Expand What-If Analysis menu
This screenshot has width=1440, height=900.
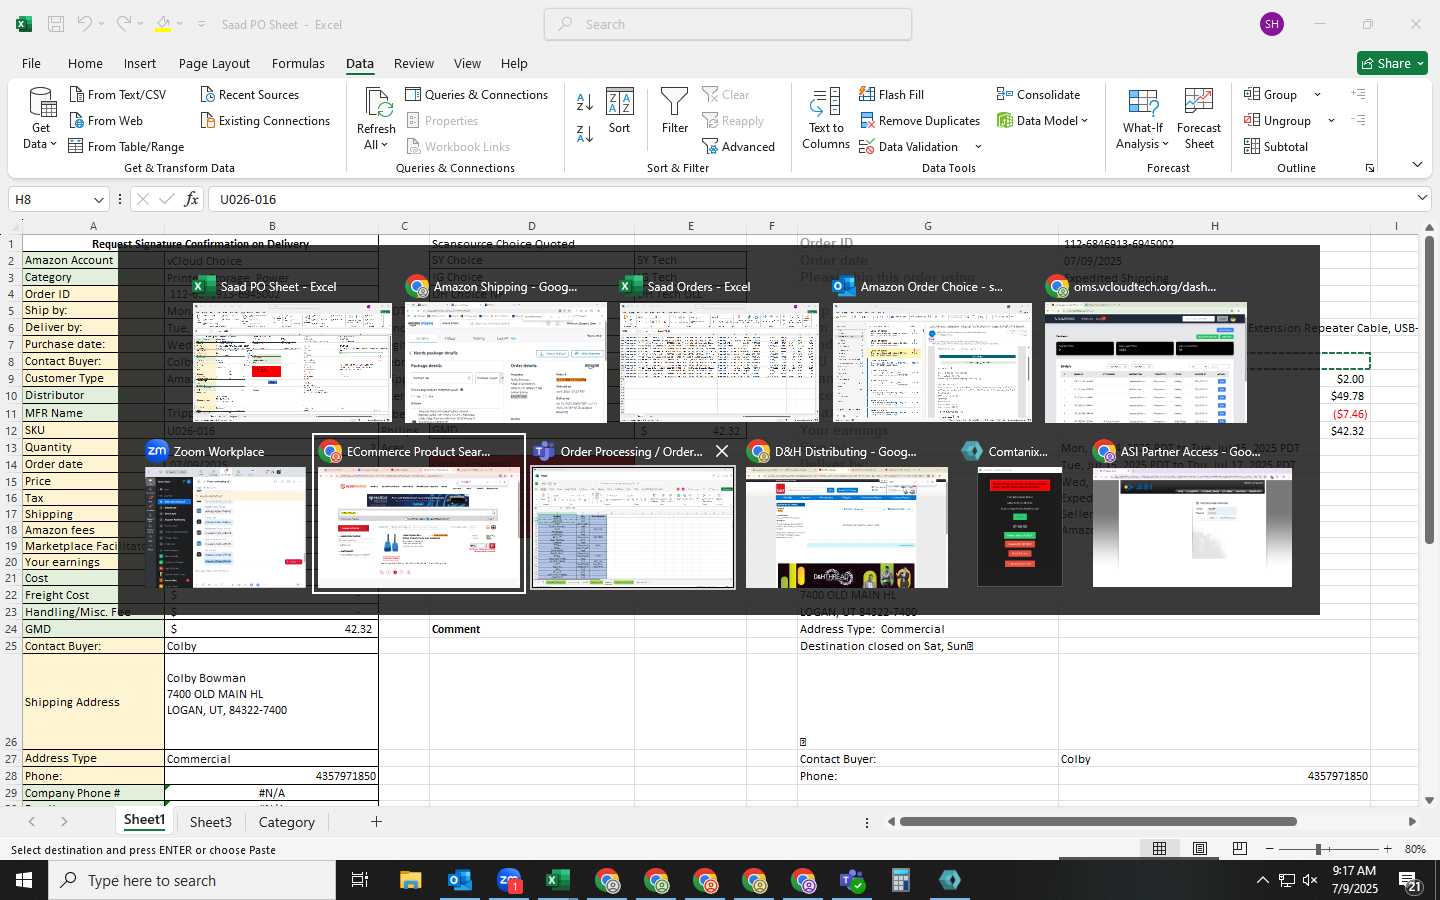tap(1164, 144)
